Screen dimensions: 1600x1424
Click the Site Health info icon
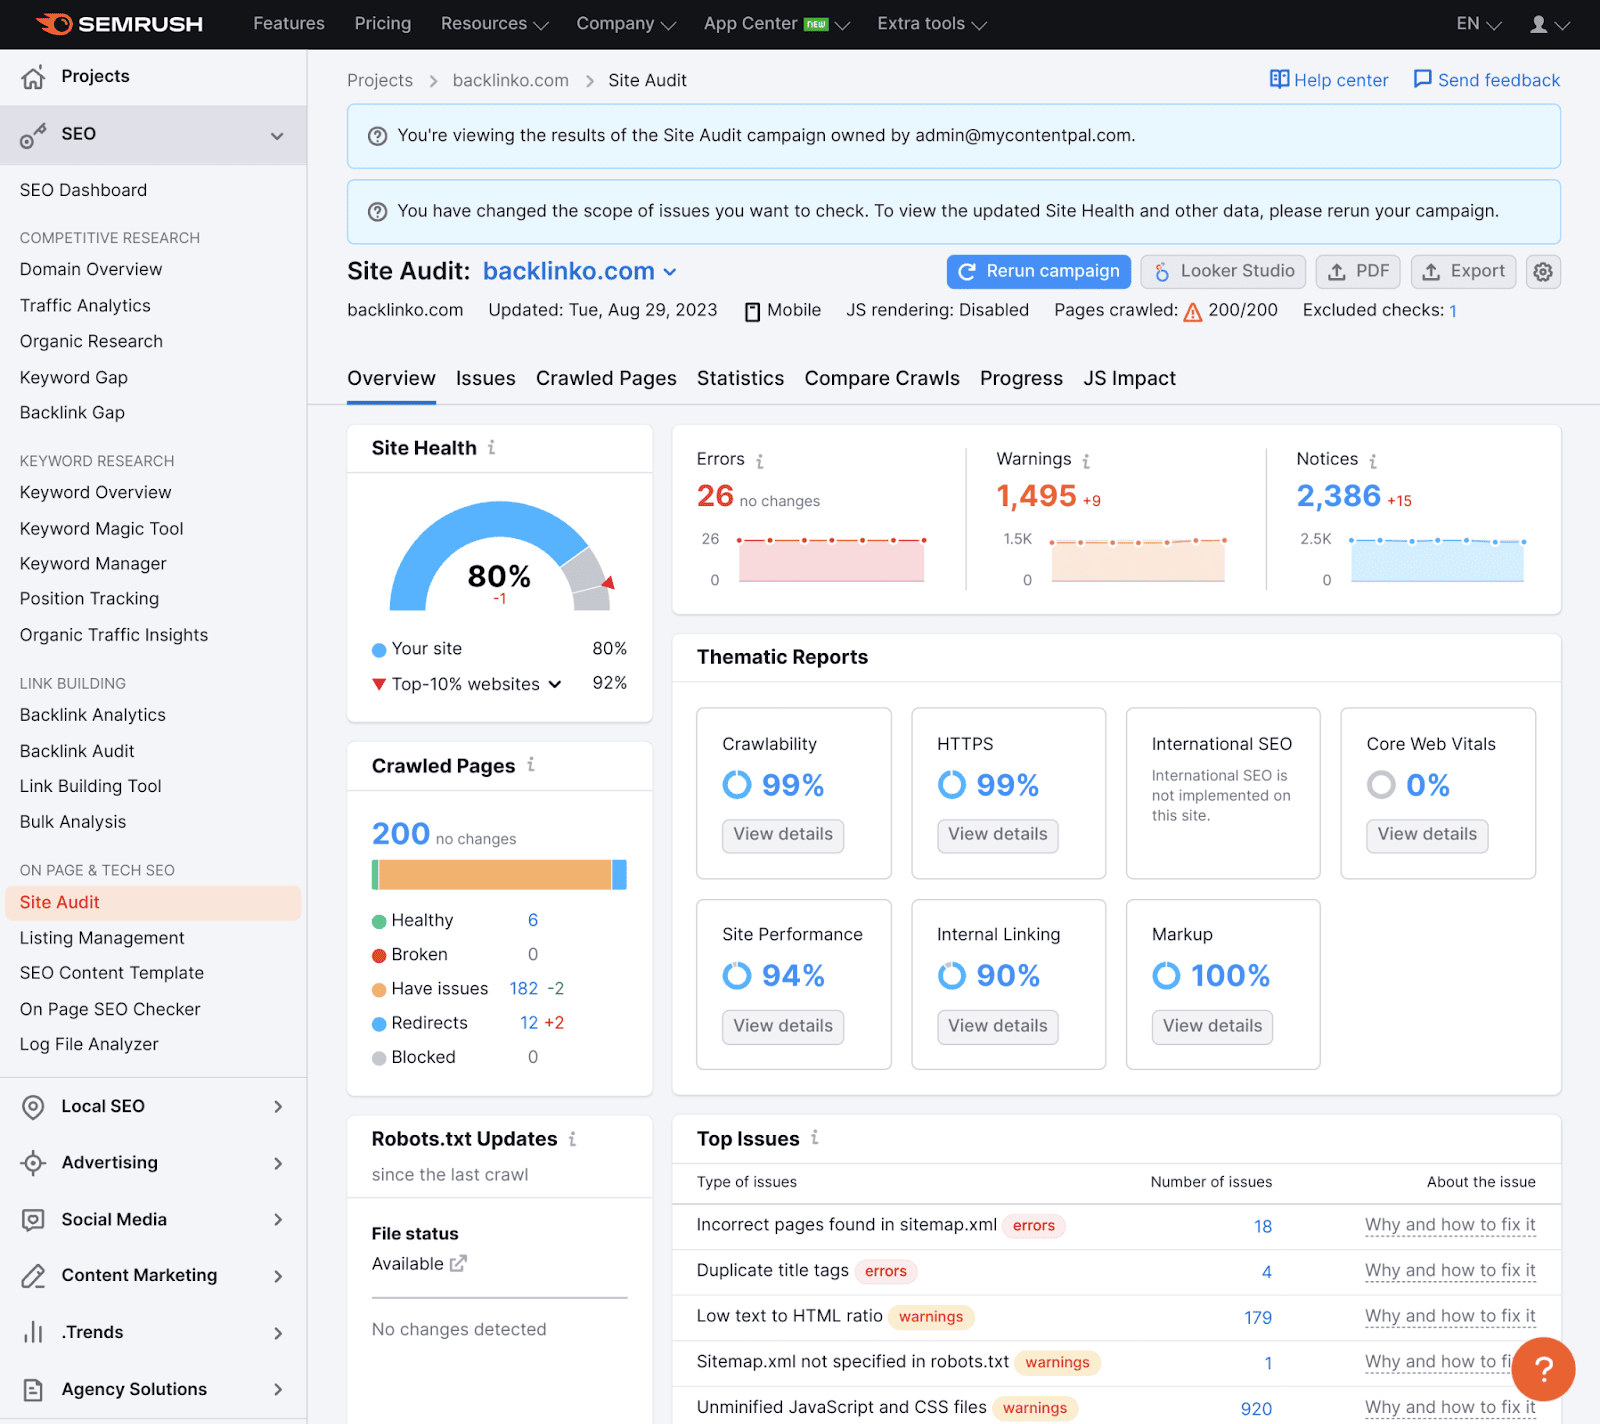(492, 448)
